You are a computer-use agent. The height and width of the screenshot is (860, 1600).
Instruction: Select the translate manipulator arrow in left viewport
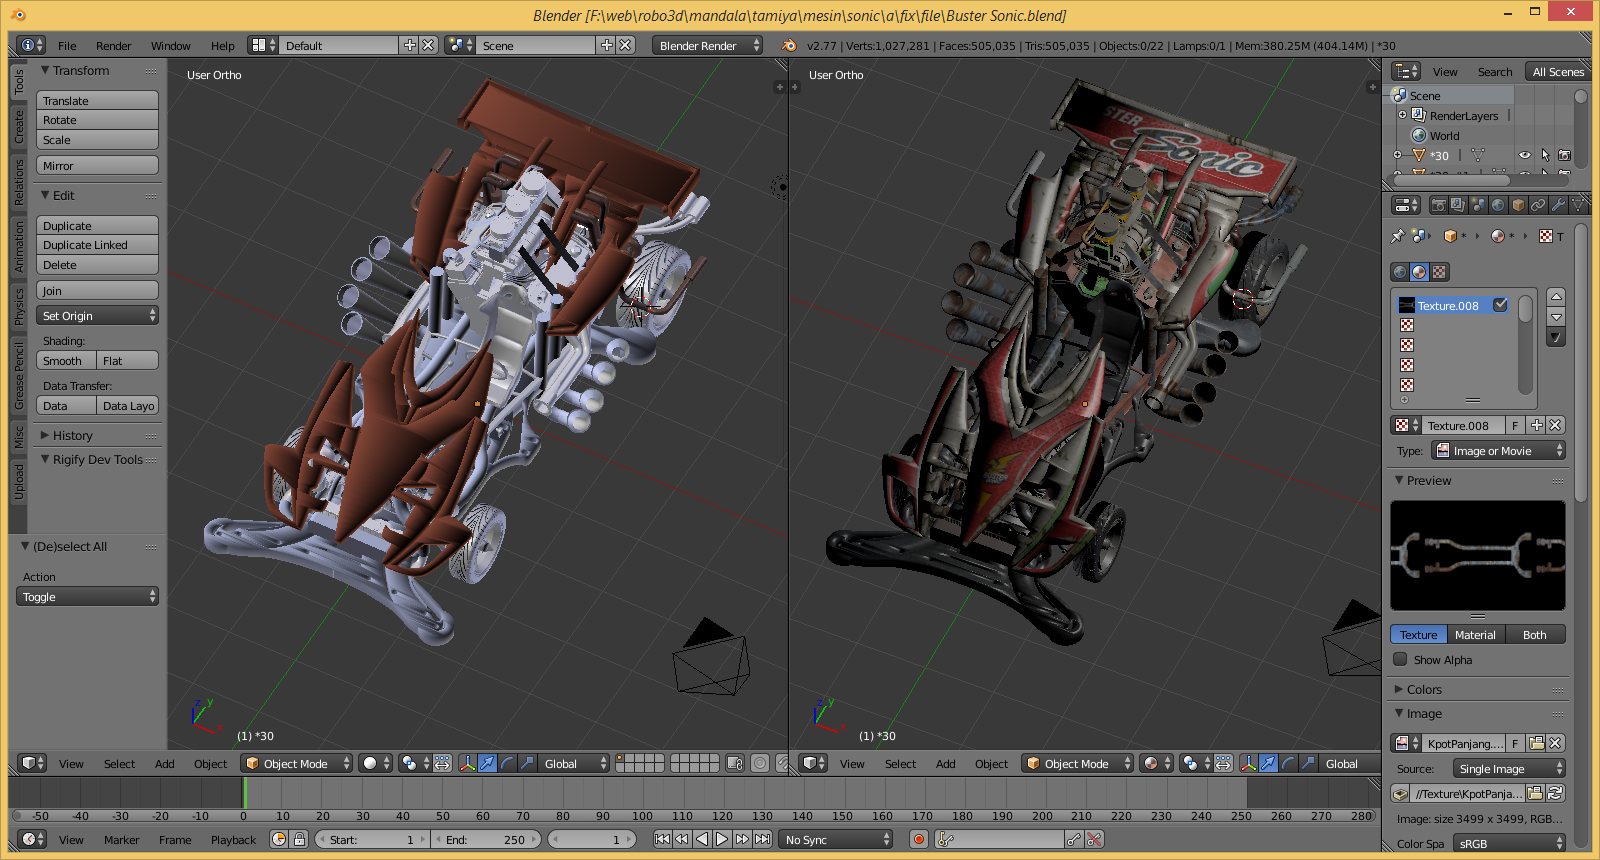(x=487, y=763)
